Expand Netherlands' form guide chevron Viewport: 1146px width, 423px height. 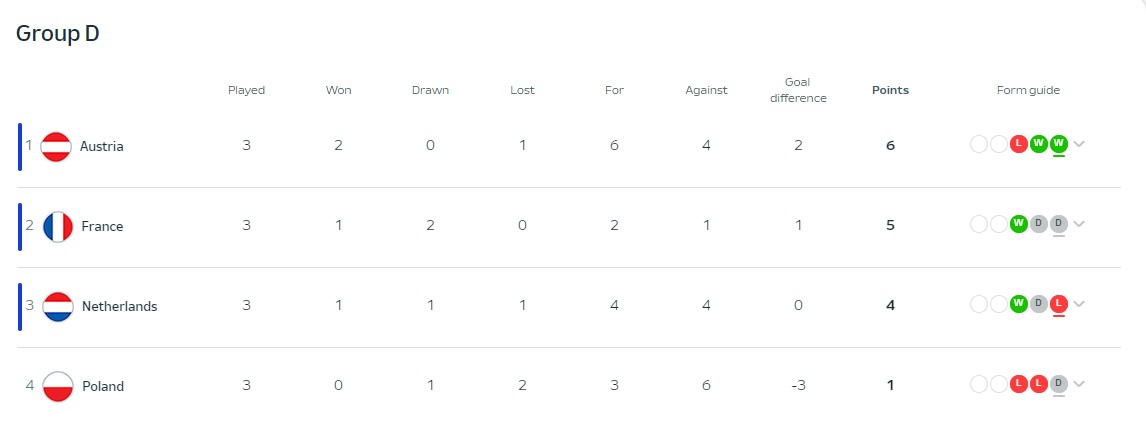1079,304
